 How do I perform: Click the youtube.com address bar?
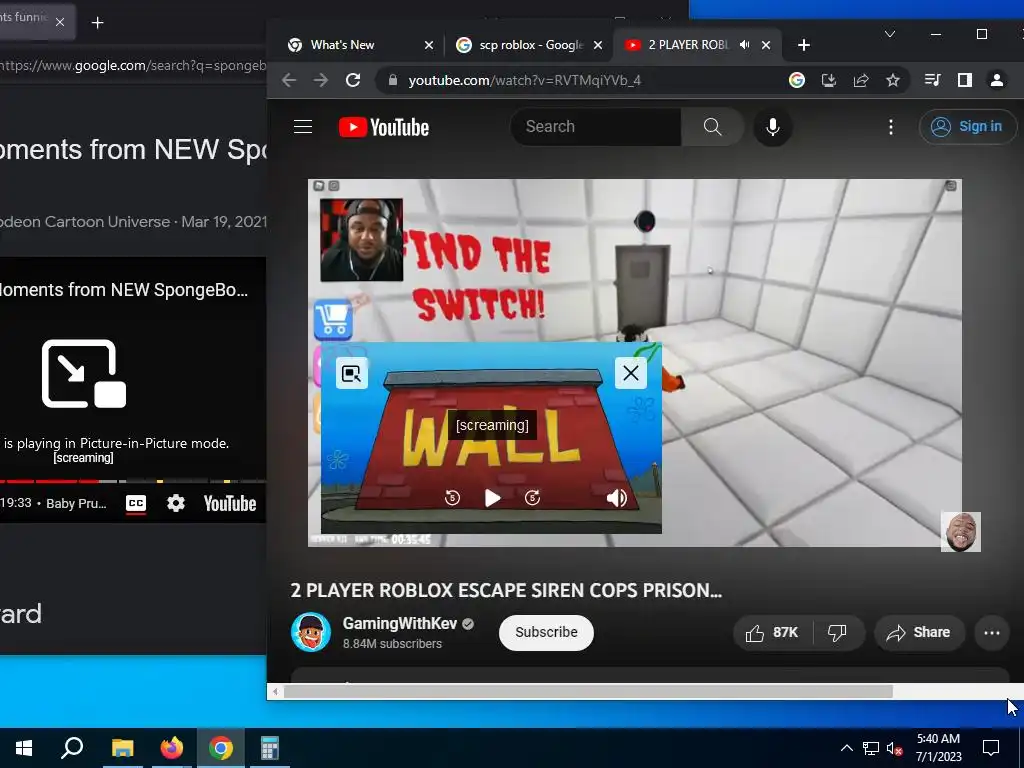(x=524, y=80)
